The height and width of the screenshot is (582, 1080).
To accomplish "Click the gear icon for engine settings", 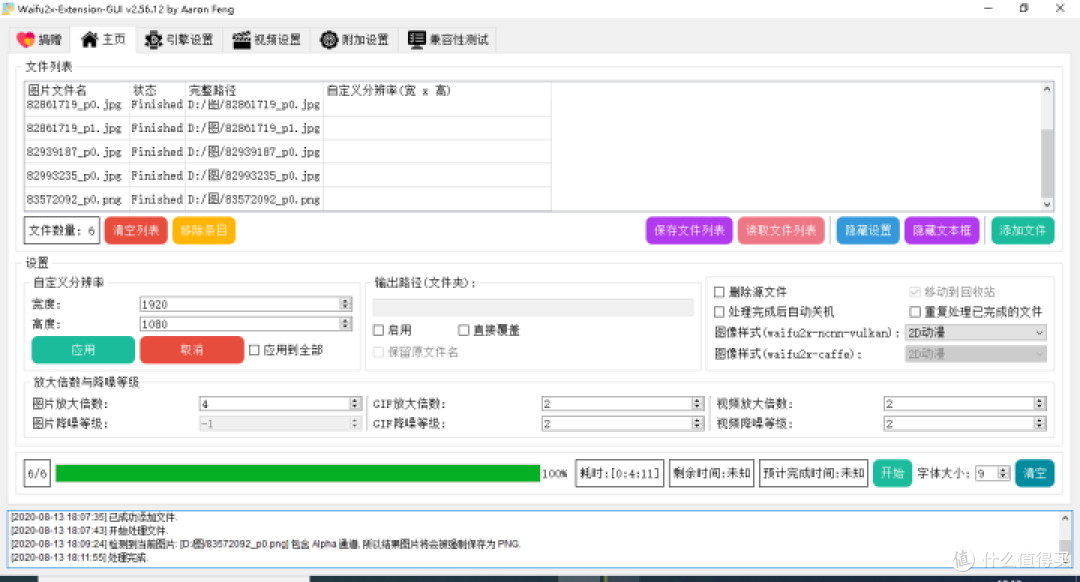I will coord(153,40).
